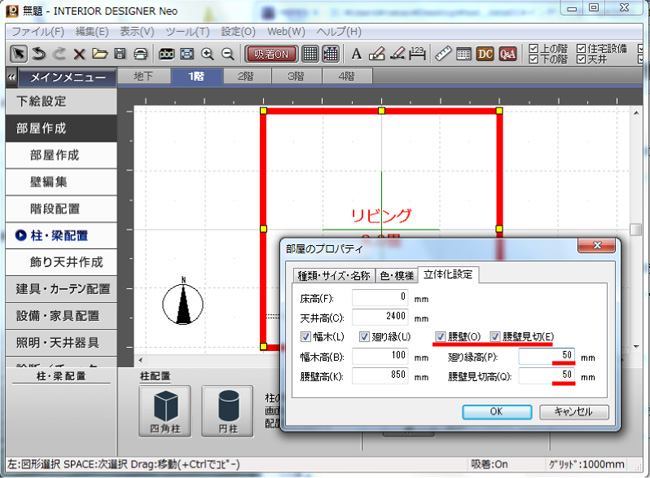Open a file with the folder icon
The width and height of the screenshot is (650, 478).
point(99,53)
